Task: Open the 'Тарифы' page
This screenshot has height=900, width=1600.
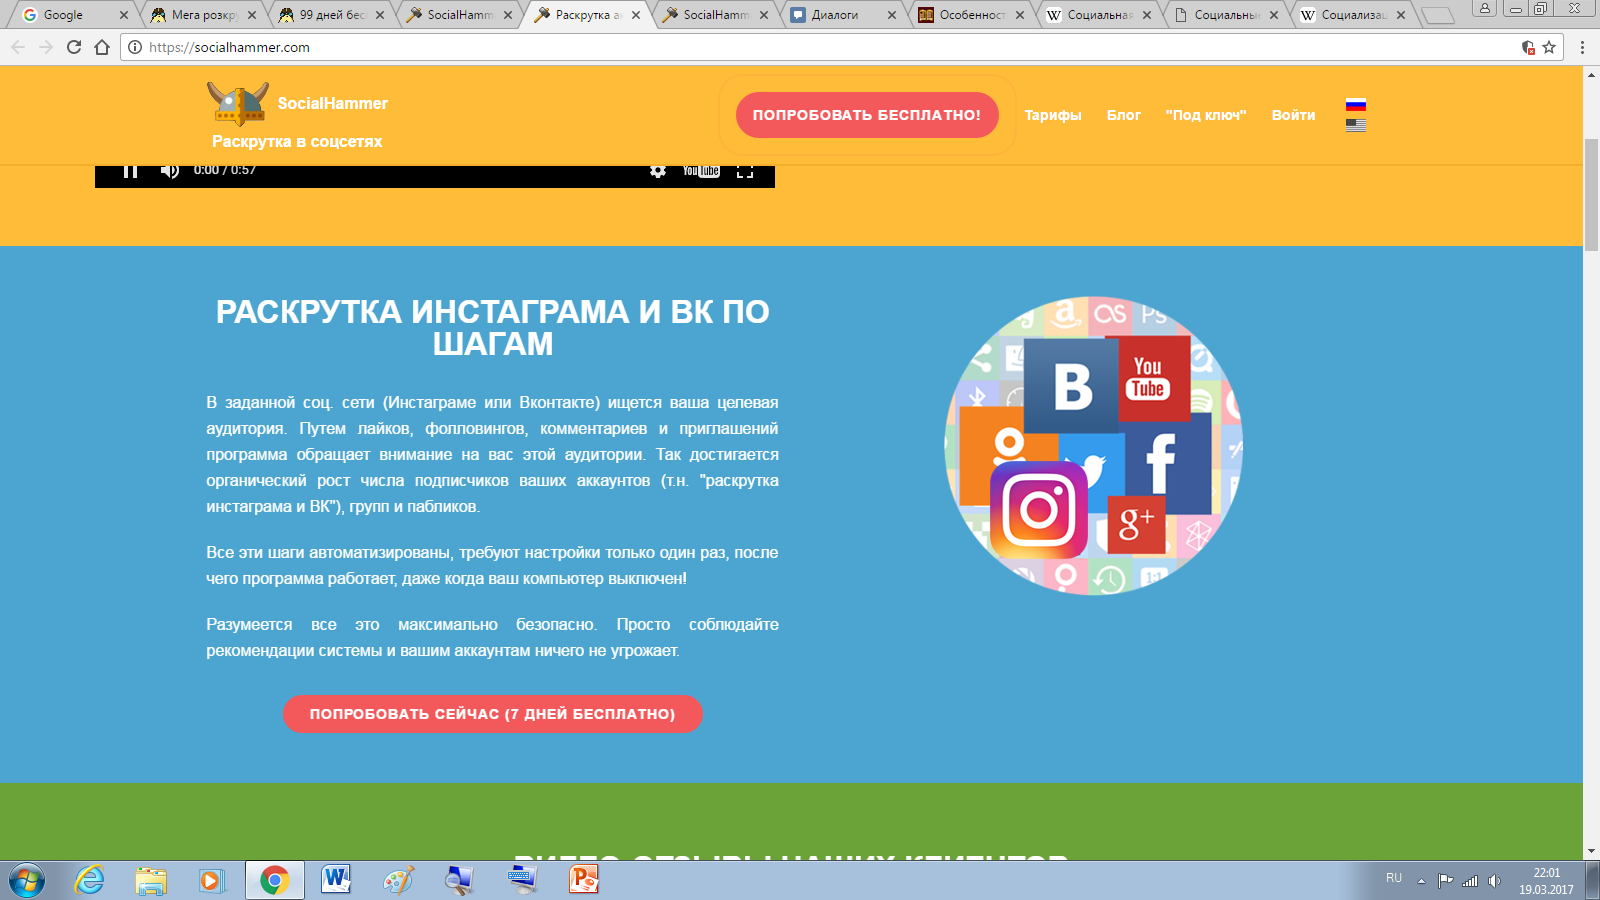Action: 1053,115
